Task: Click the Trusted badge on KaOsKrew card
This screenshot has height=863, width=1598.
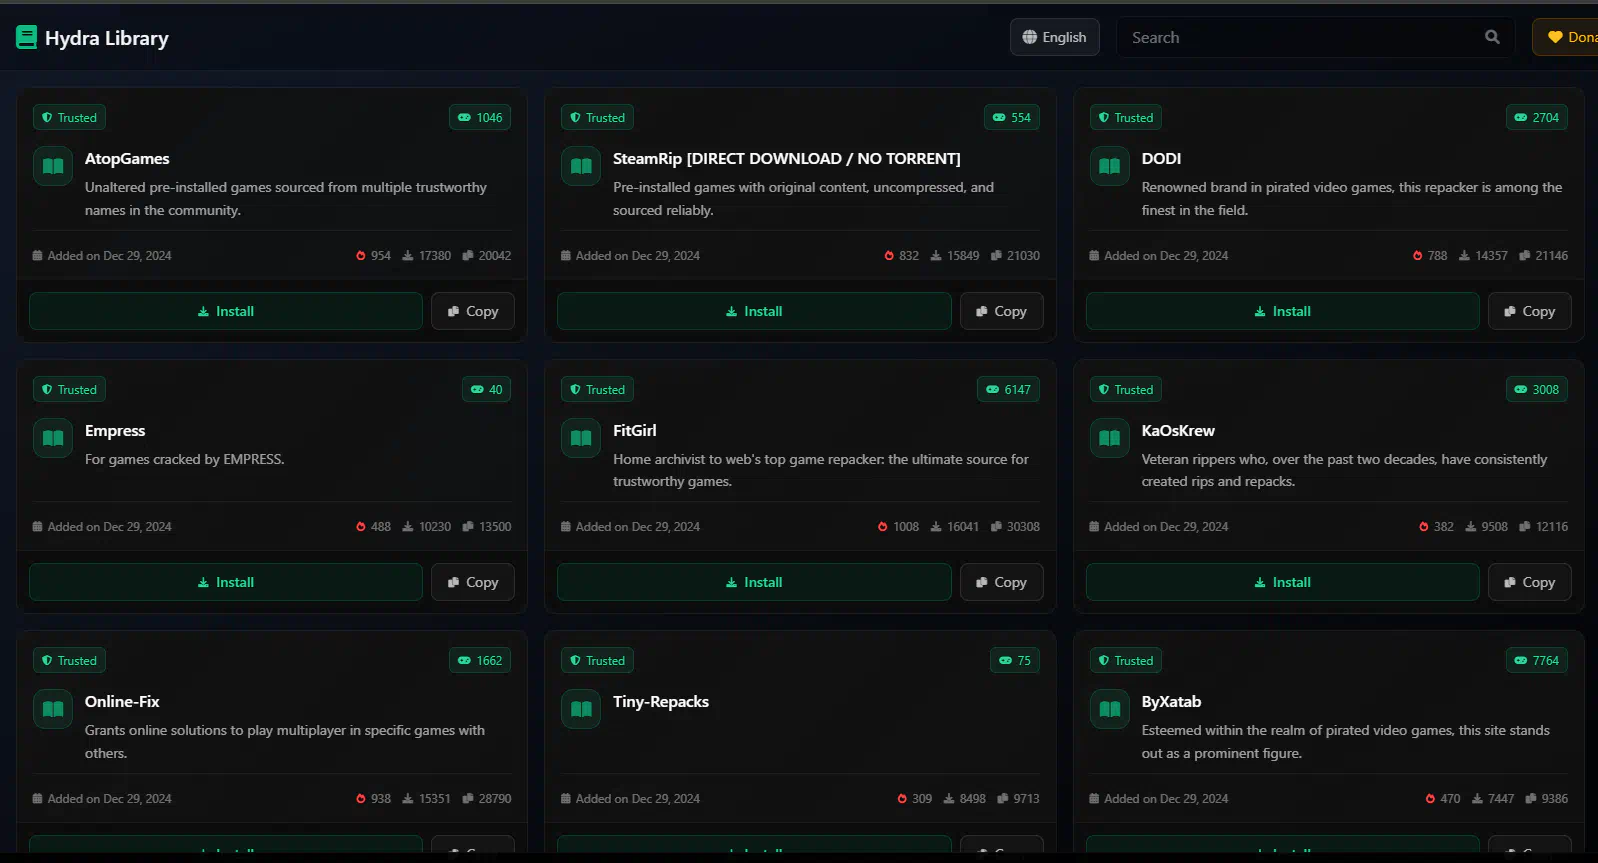Action: click(1126, 389)
